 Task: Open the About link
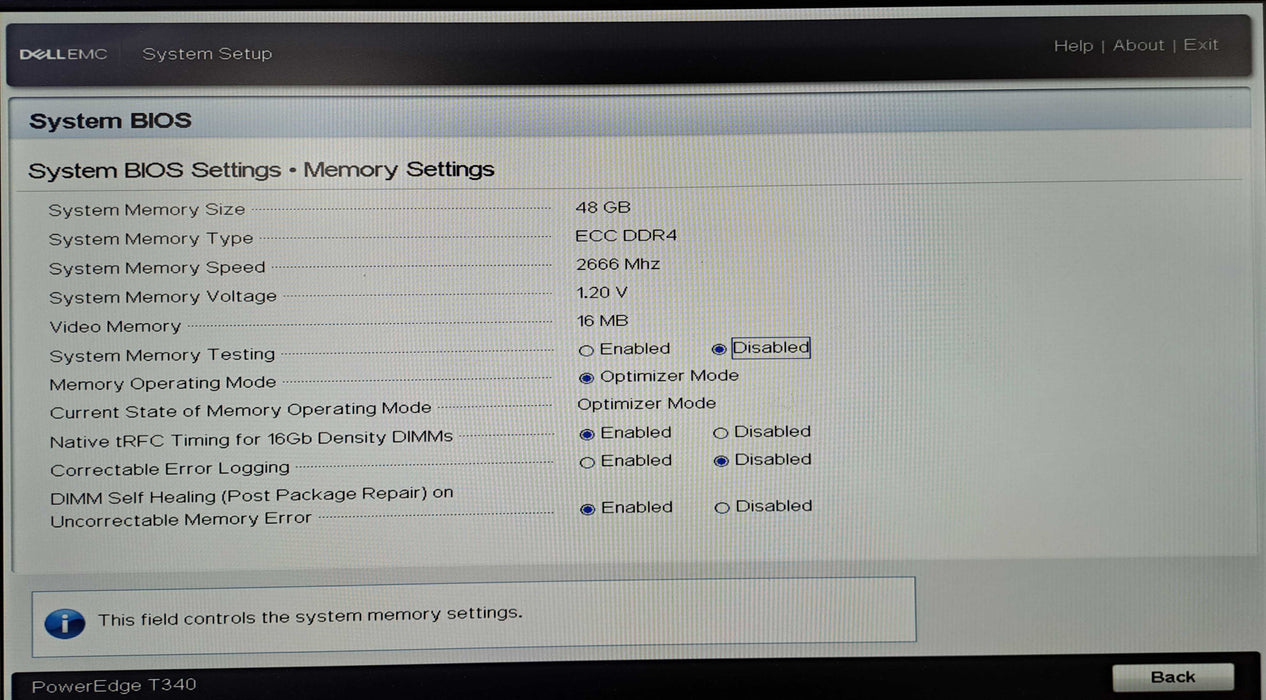click(1138, 45)
